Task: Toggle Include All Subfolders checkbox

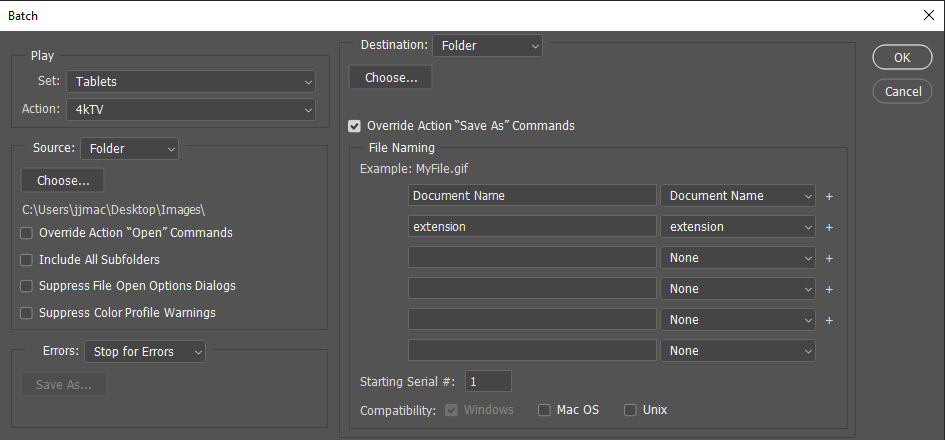Action: (26, 260)
